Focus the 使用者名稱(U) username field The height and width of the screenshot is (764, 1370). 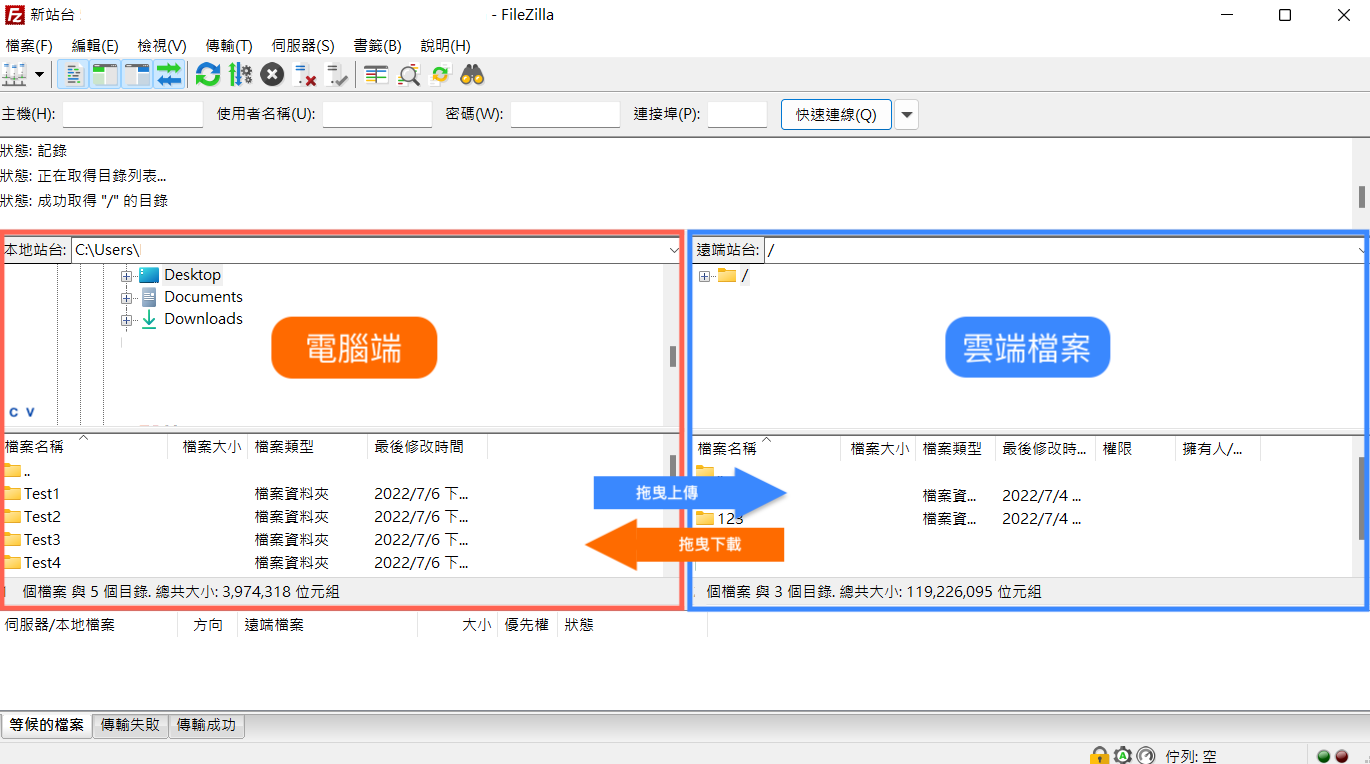coord(377,114)
